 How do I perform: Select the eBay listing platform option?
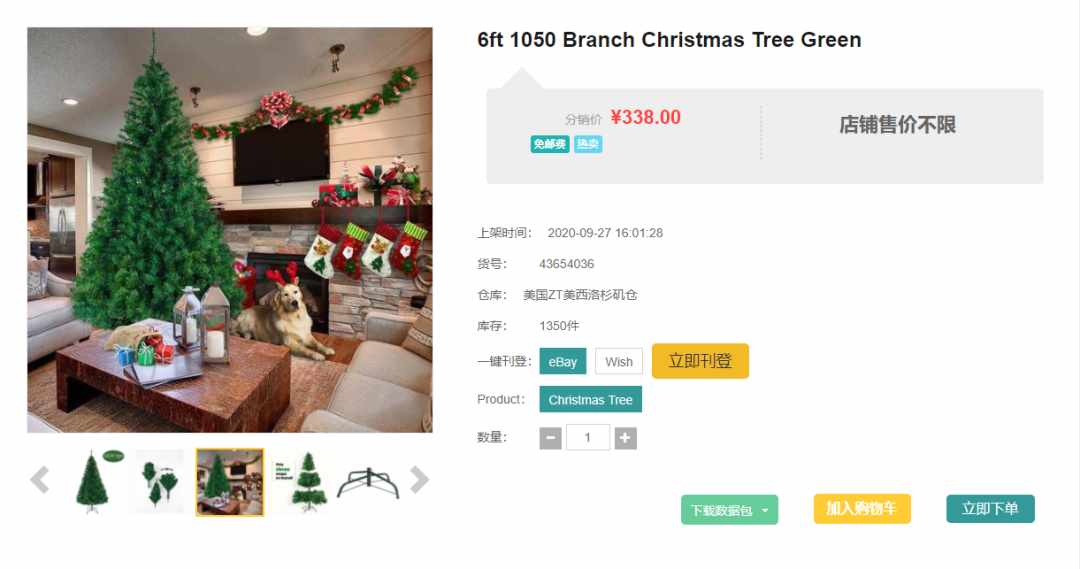(563, 362)
